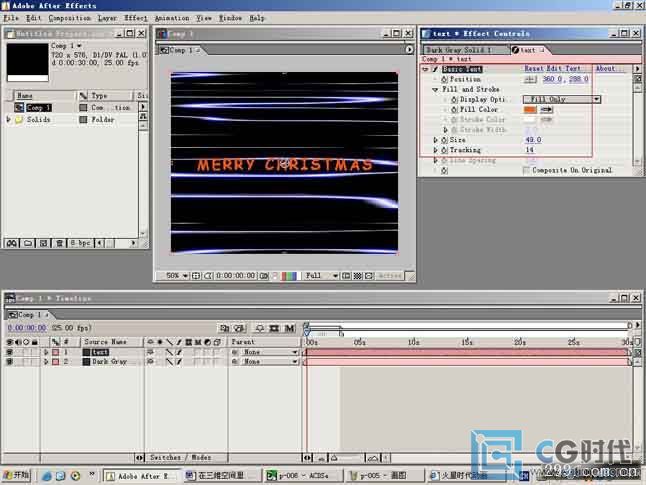Click the orange Fill Color swatch
Screen dimensions: 646x485
(530, 110)
